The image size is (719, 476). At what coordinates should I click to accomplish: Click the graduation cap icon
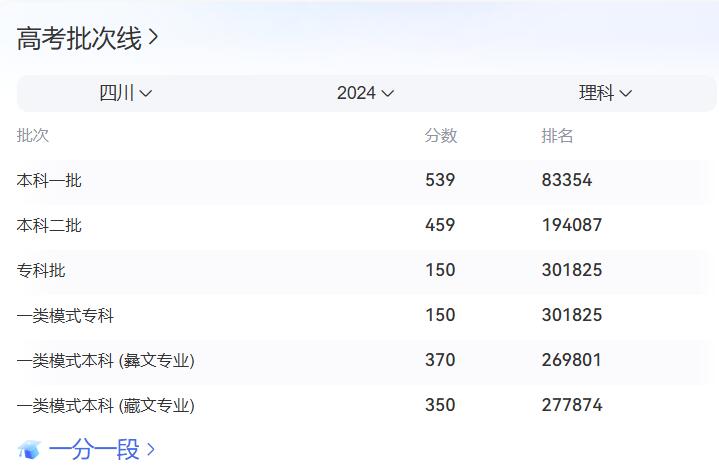(29, 450)
